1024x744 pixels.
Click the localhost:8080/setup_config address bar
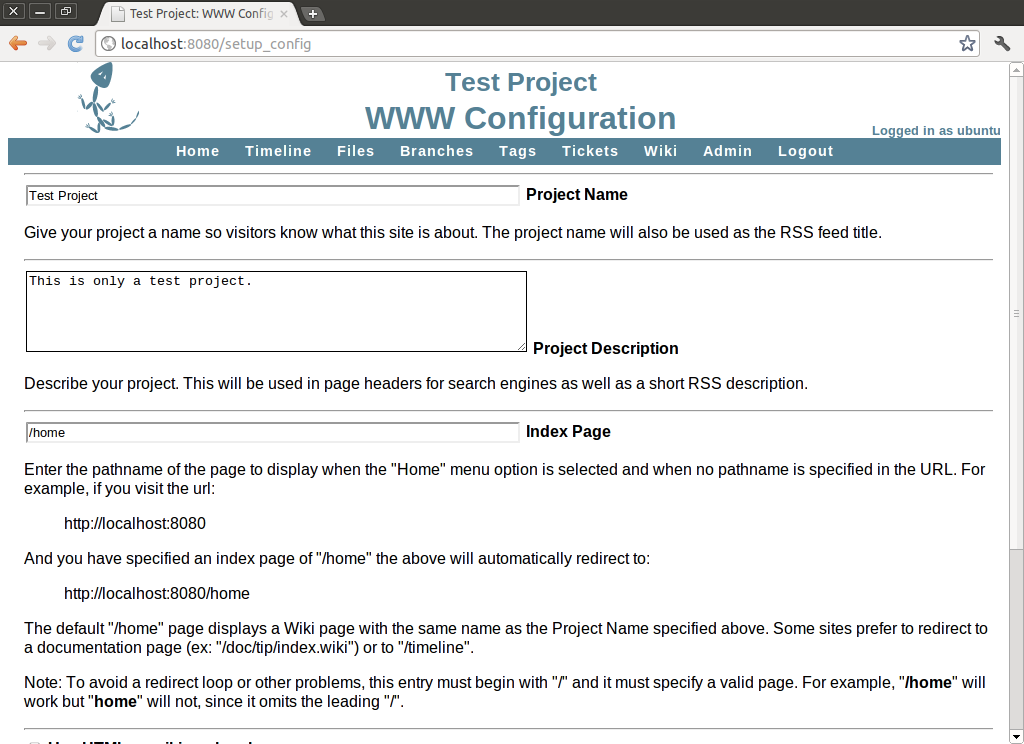click(537, 44)
